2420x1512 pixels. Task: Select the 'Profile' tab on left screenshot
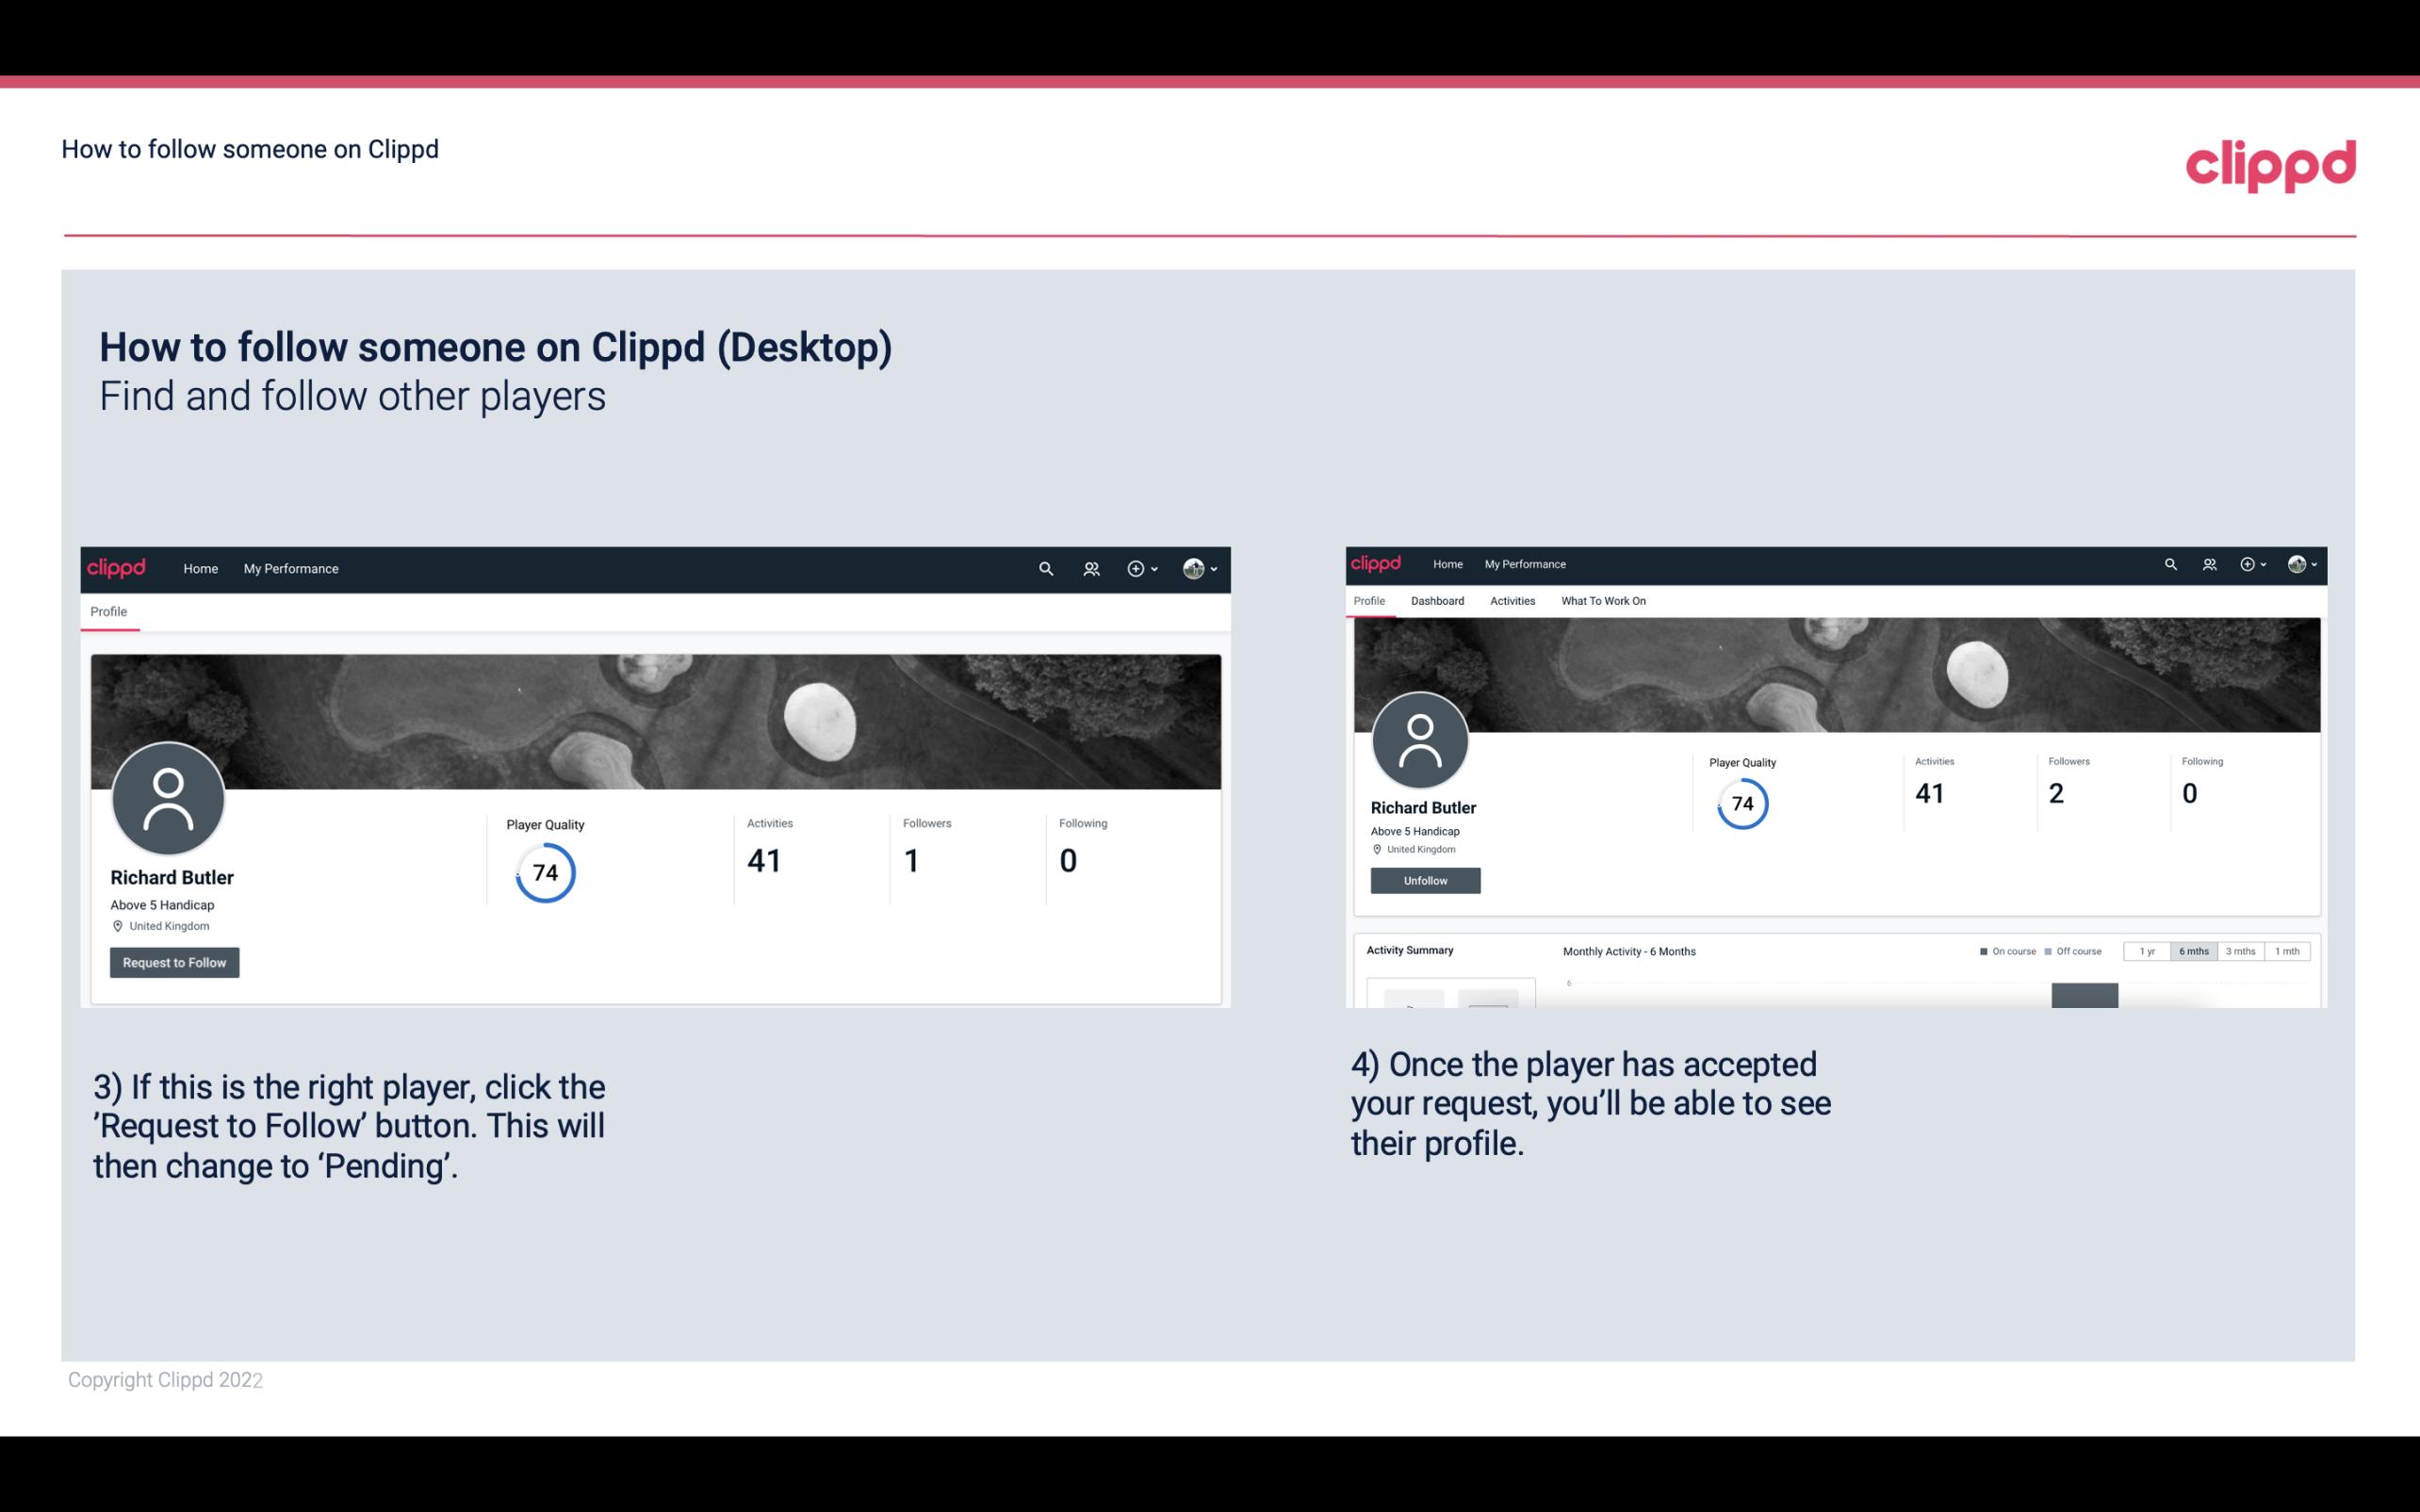108,611
